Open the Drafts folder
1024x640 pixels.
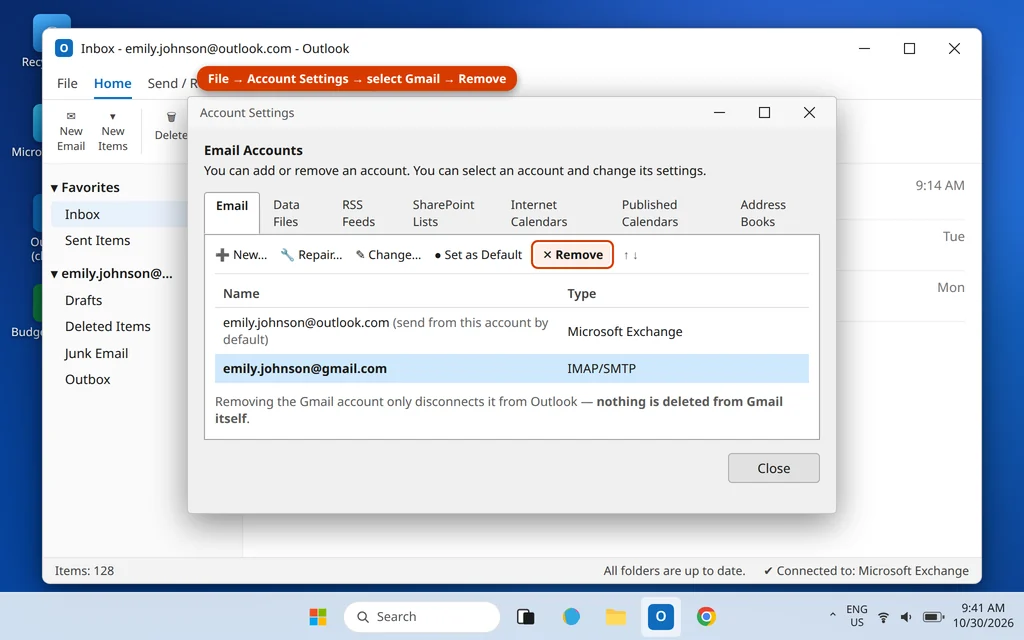[x=83, y=300]
